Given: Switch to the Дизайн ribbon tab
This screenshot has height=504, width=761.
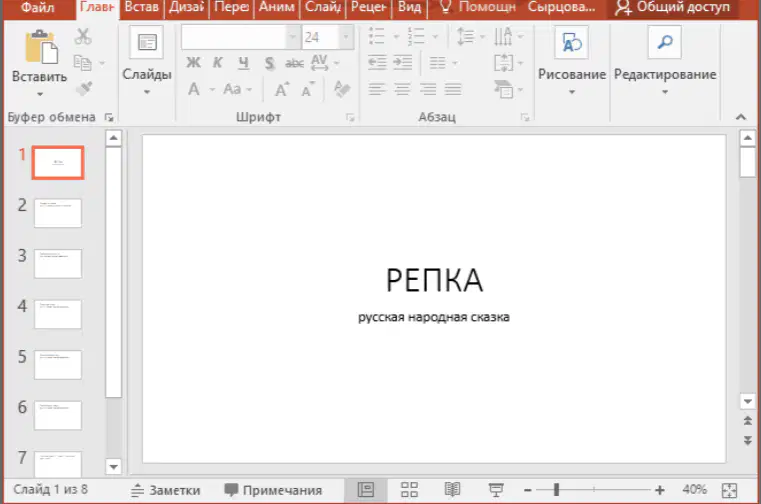Looking at the screenshot, I should [186, 7].
